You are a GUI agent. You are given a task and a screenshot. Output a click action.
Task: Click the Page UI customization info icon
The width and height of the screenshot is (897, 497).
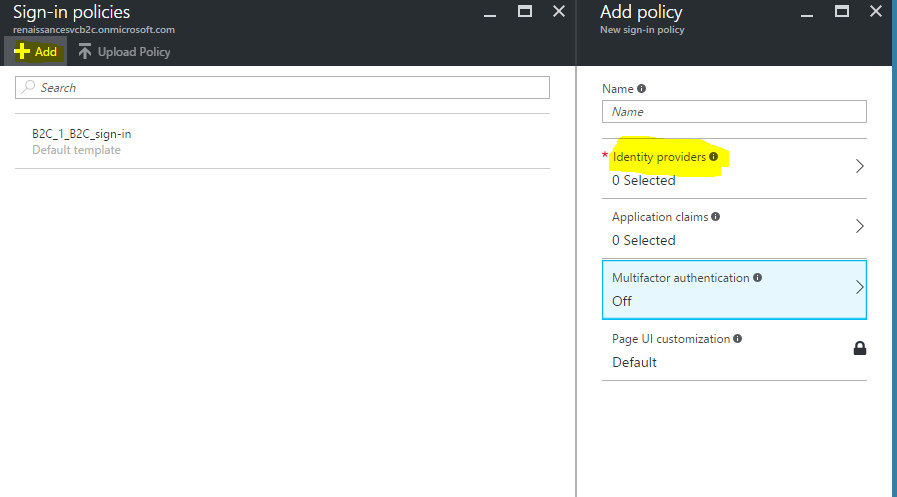(737, 339)
